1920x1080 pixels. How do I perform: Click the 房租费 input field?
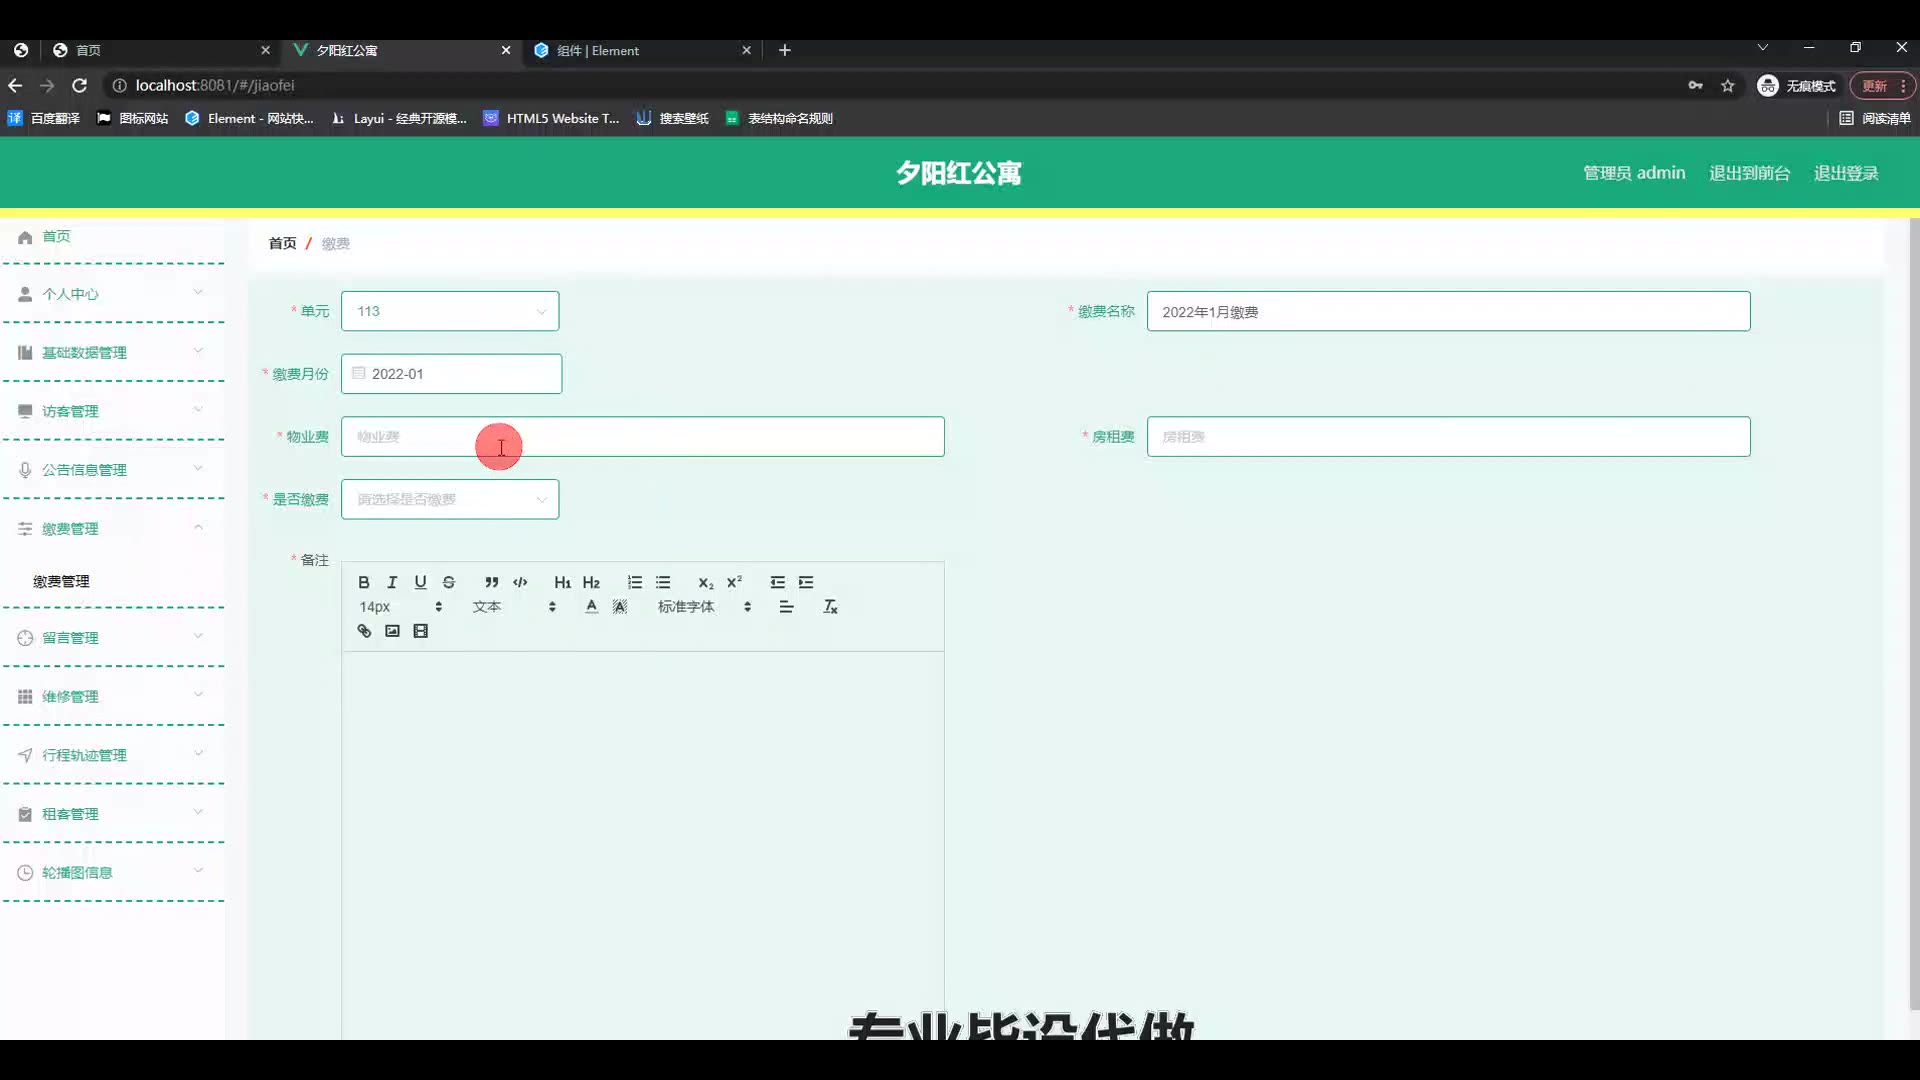coord(1448,437)
